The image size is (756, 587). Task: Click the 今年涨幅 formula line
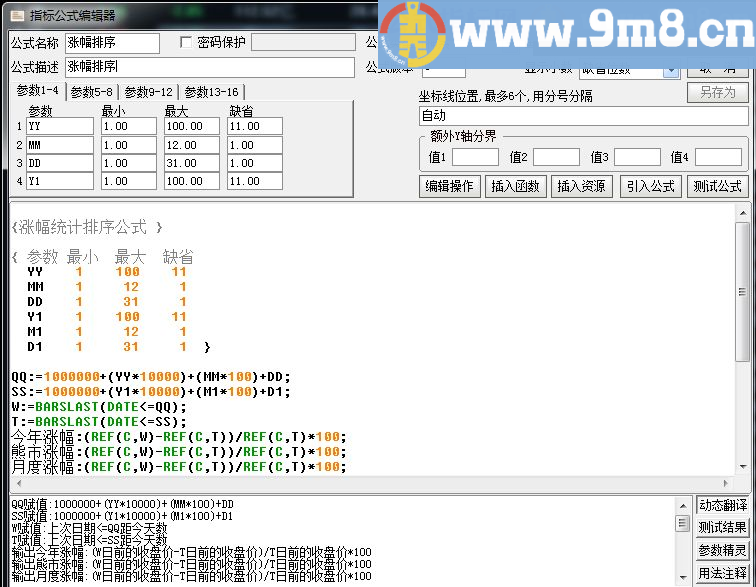click(x=179, y=437)
